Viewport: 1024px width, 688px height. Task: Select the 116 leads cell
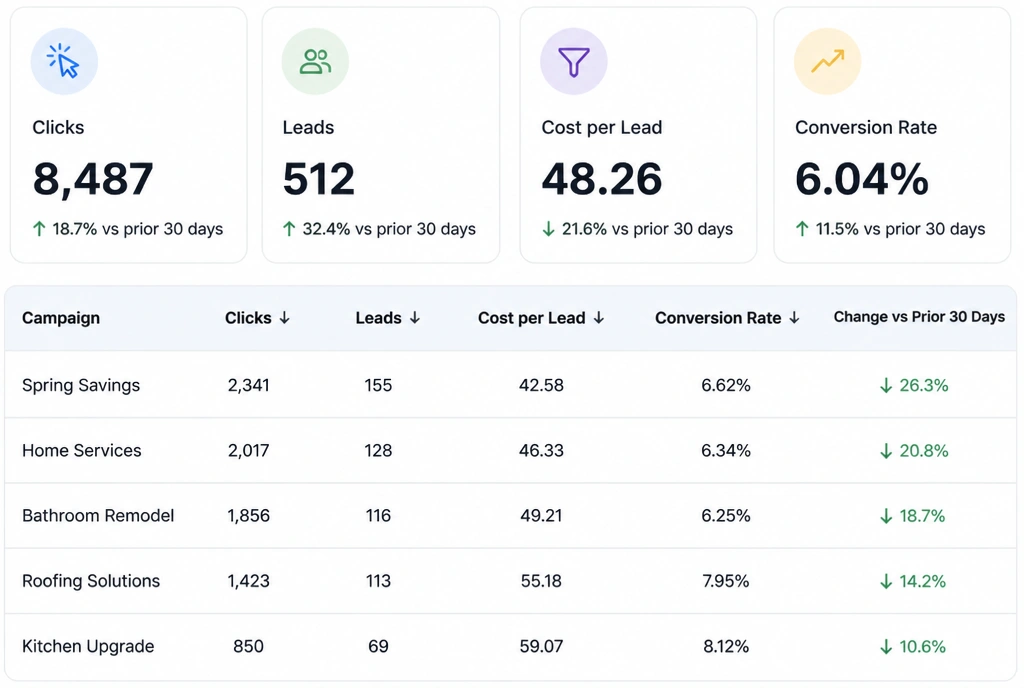pos(378,516)
